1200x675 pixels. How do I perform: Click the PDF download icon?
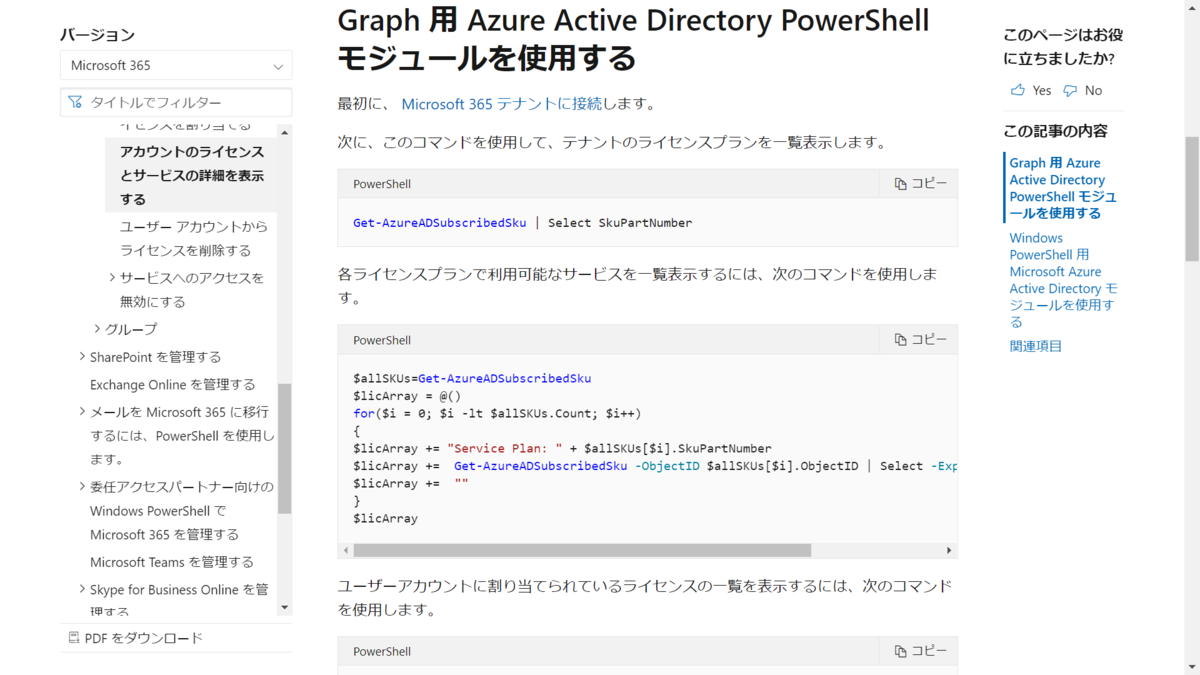tap(74, 638)
